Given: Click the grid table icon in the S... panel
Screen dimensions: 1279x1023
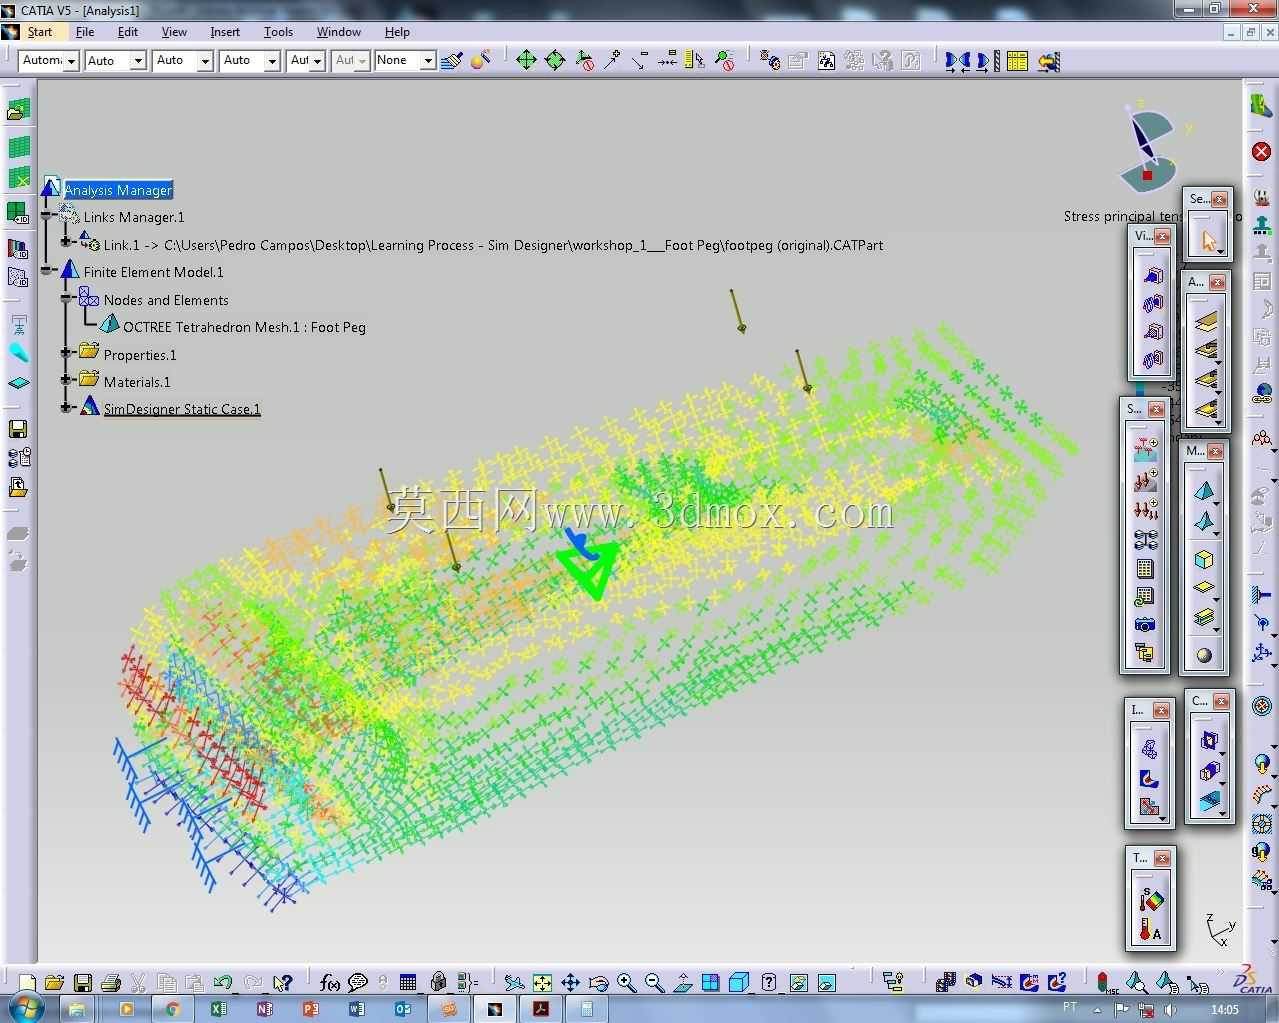Looking at the screenshot, I should pos(1145,569).
